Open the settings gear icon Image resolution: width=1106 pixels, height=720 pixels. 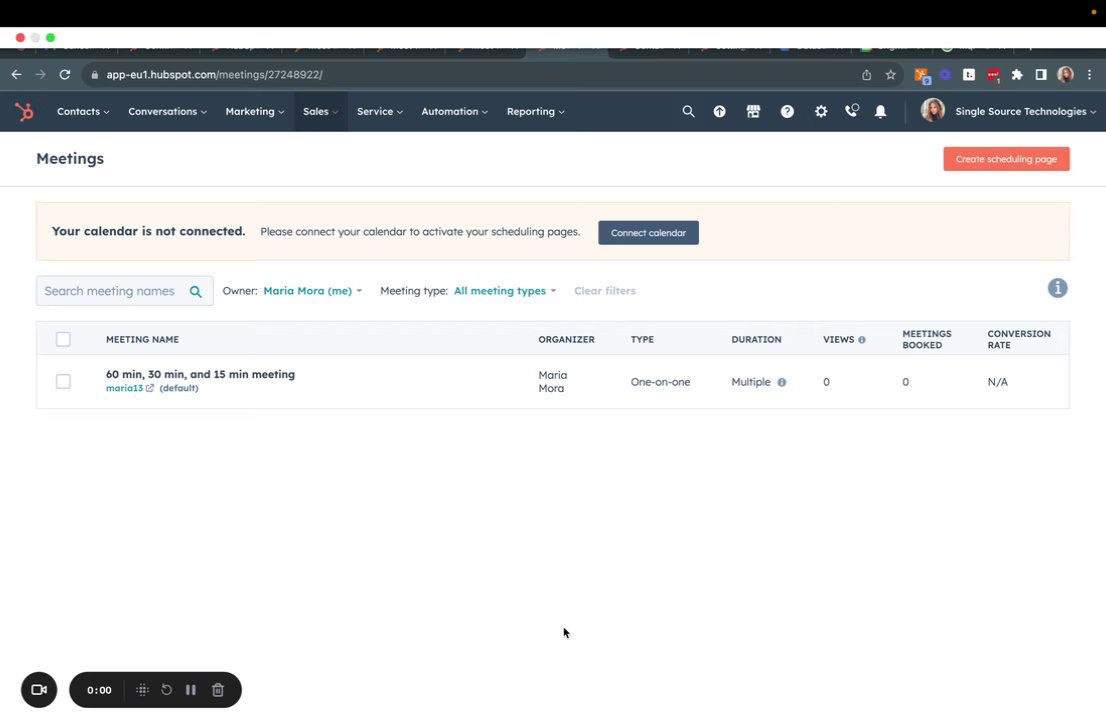click(x=821, y=111)
